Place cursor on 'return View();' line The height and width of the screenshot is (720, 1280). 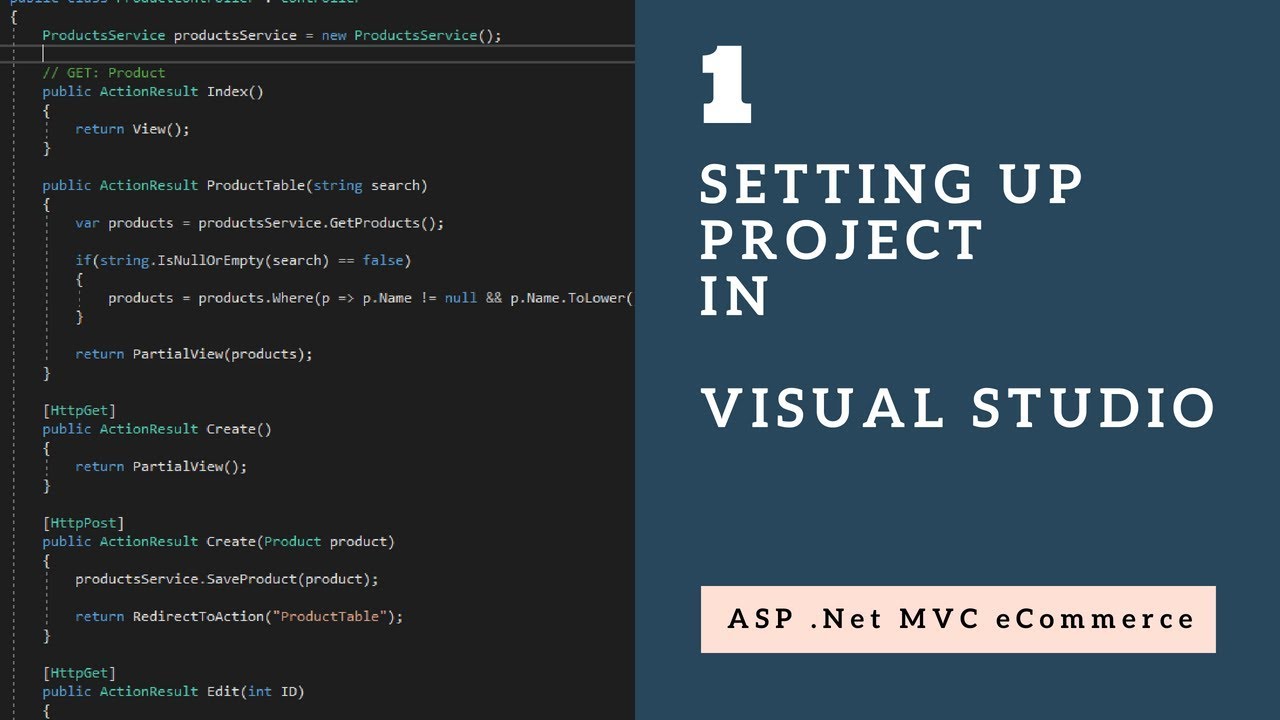[x=132, y=129]
